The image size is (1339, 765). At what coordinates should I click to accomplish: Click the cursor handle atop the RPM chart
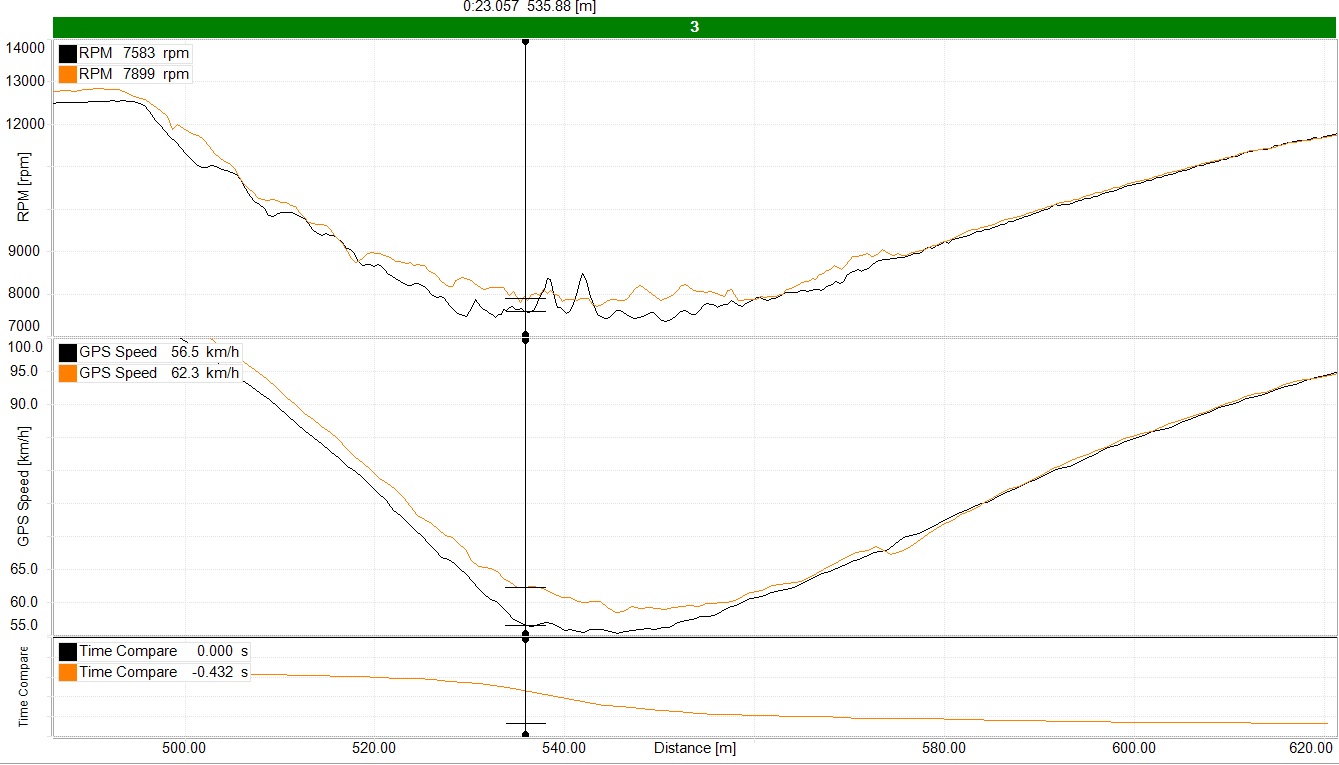(x=525, y=42)
